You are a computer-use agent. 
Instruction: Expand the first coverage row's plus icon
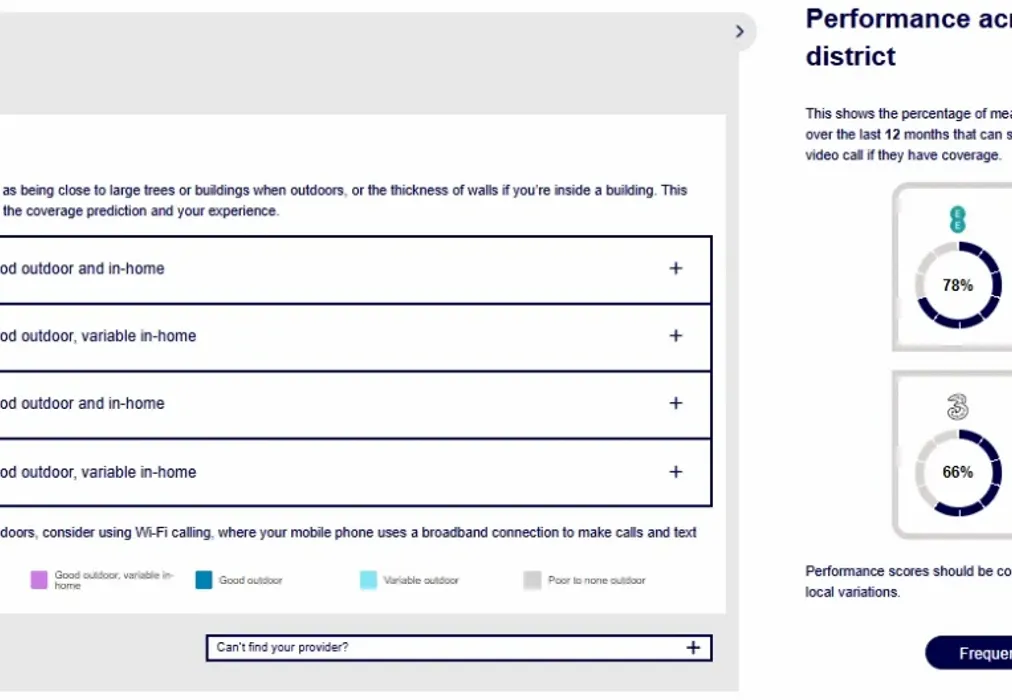(676, 268)
